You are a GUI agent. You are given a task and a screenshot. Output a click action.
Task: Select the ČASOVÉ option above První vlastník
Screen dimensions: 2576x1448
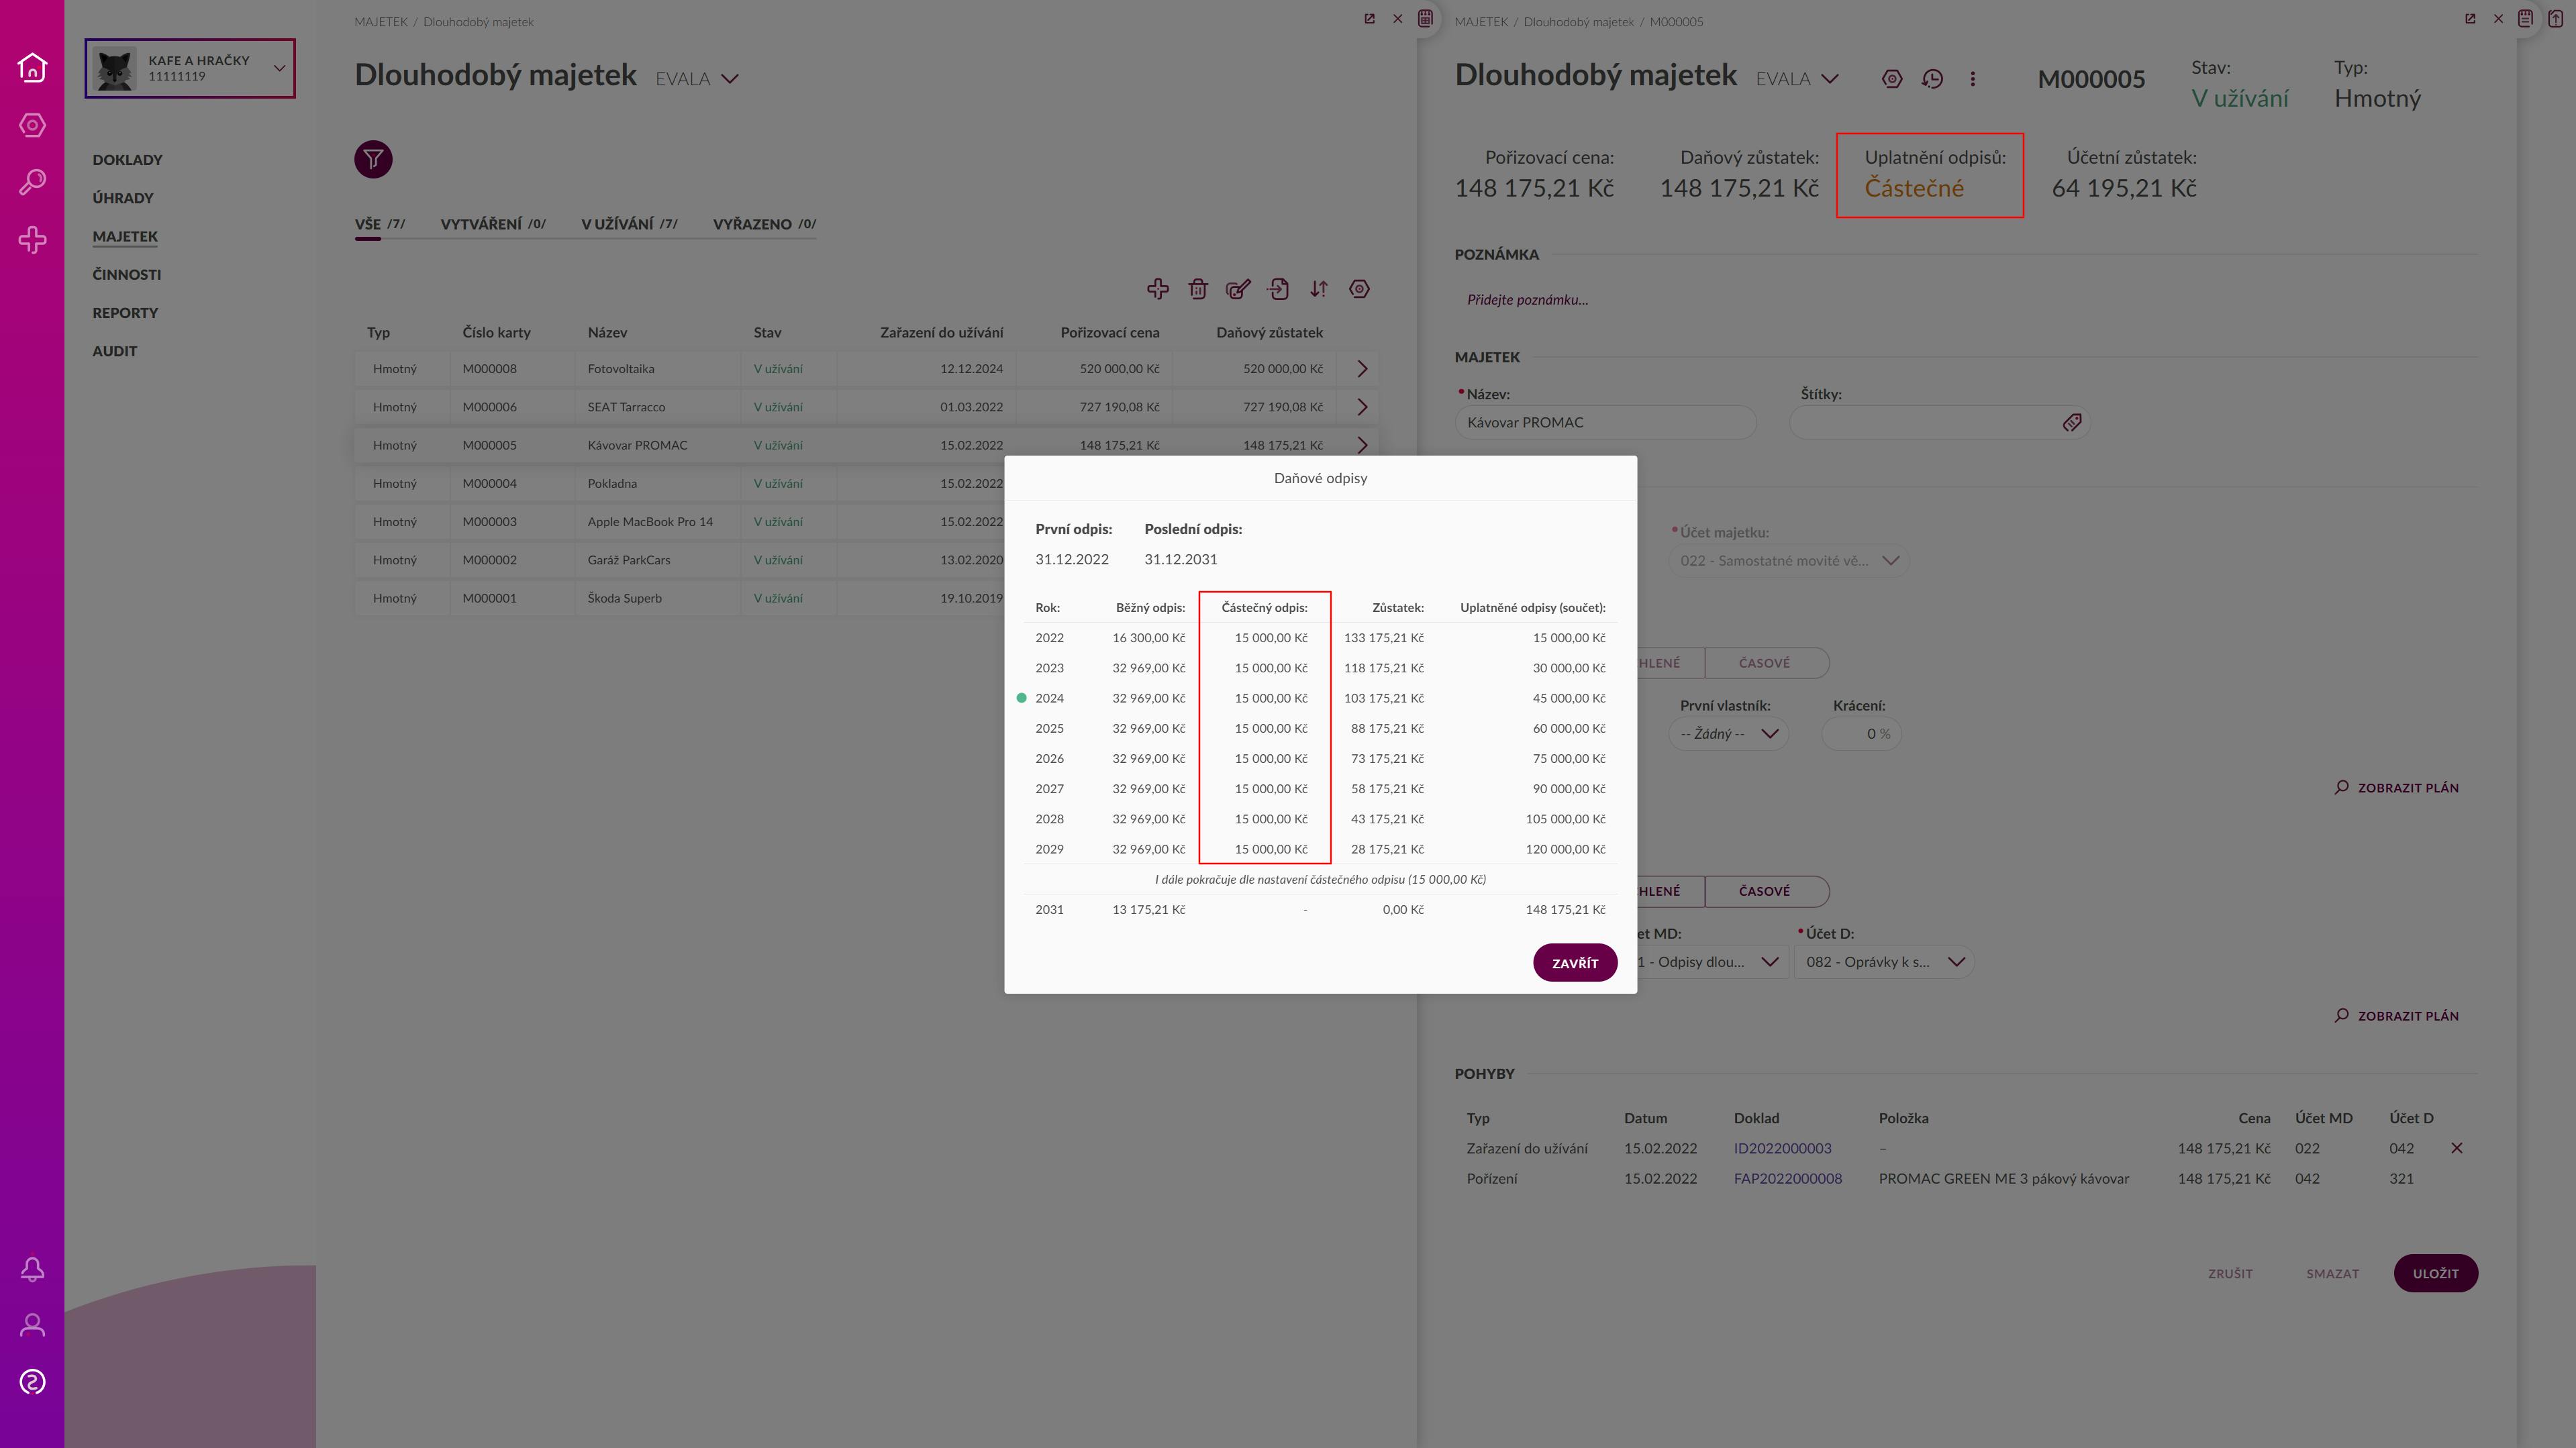tap(1765, 663)
